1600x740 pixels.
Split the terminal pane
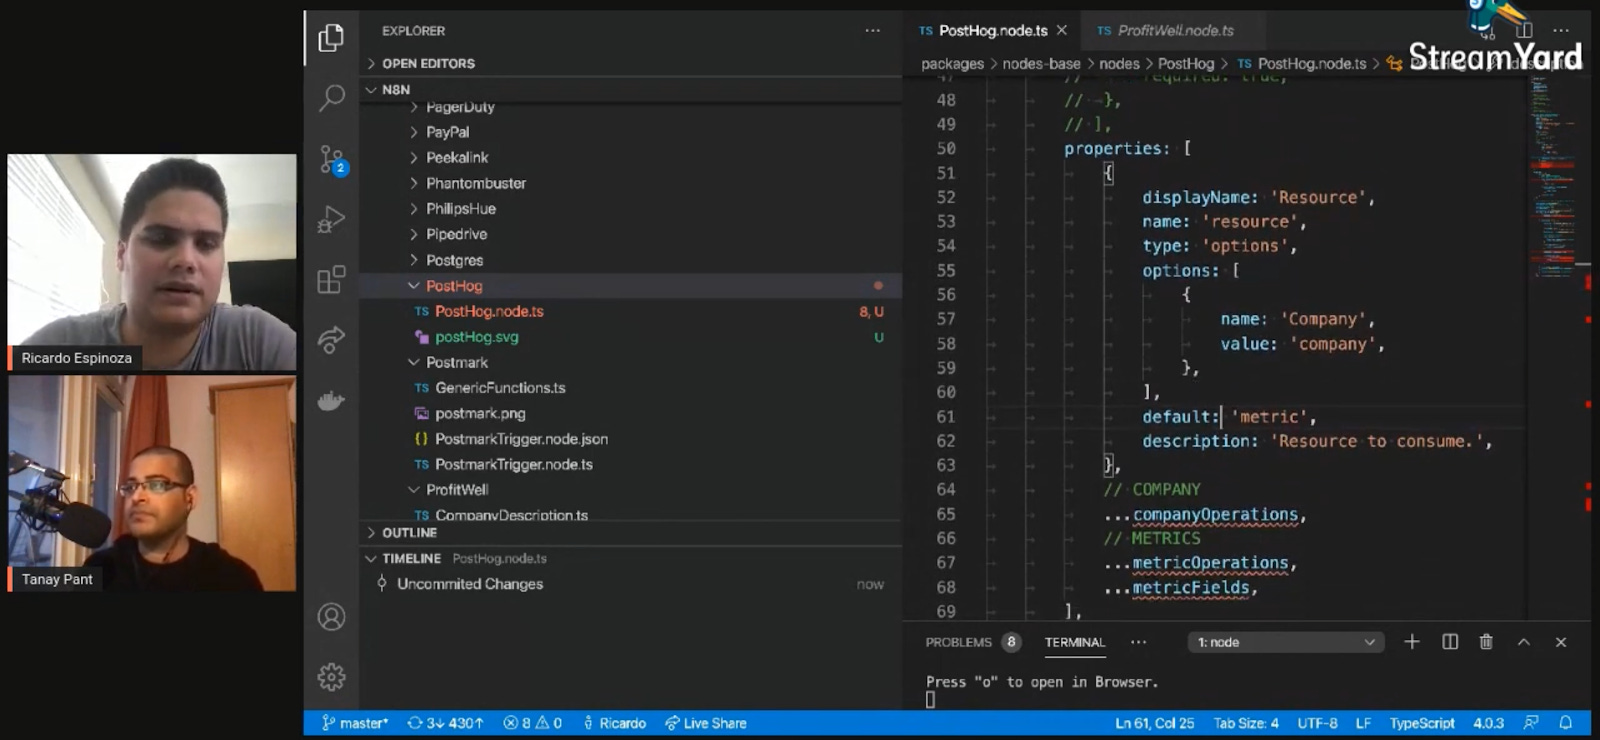tap(1450, 642)
